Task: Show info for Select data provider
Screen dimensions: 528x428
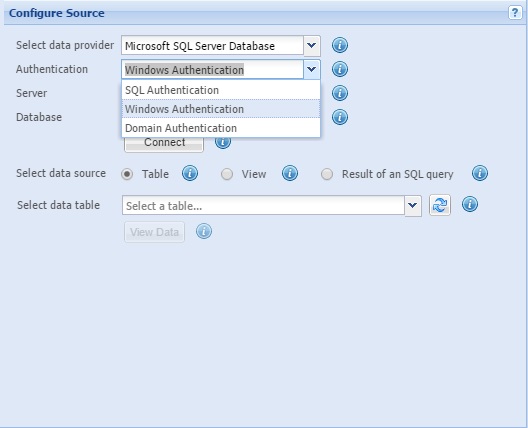Action: click(340, 45)
